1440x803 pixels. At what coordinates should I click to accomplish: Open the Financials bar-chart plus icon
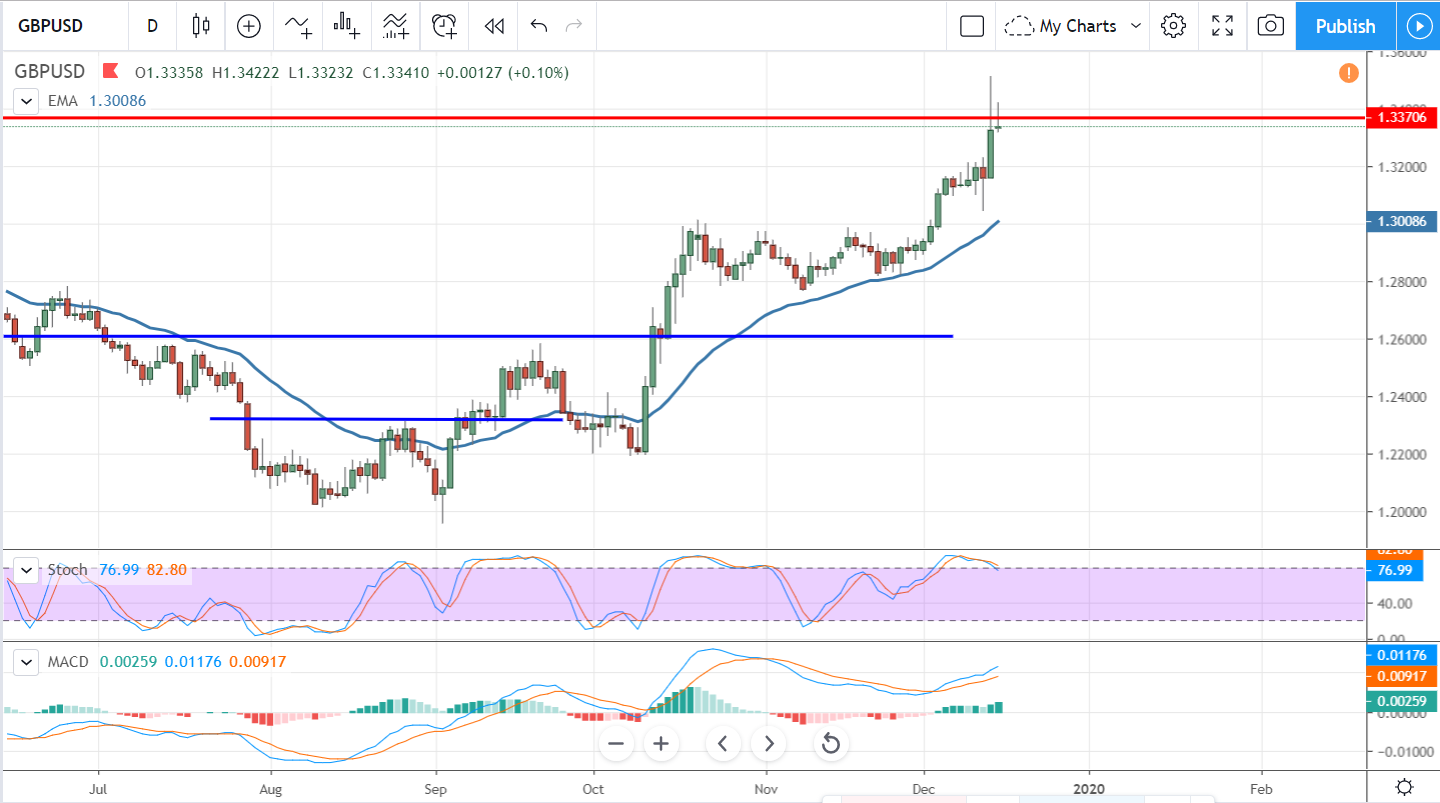pos(346,26)
